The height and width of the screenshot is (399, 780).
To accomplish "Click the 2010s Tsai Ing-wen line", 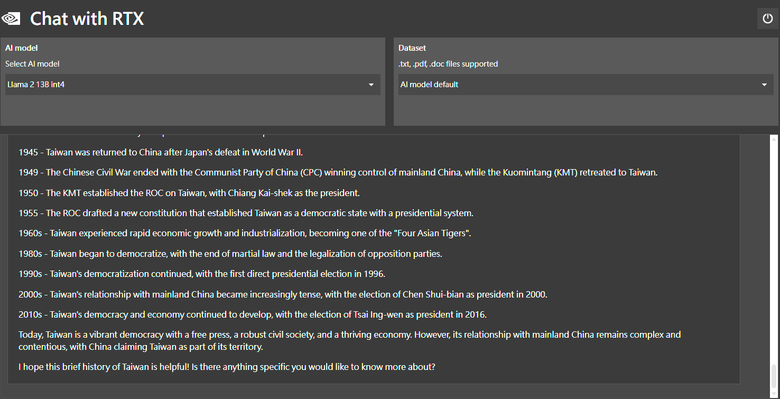I will tap(252, 314).
